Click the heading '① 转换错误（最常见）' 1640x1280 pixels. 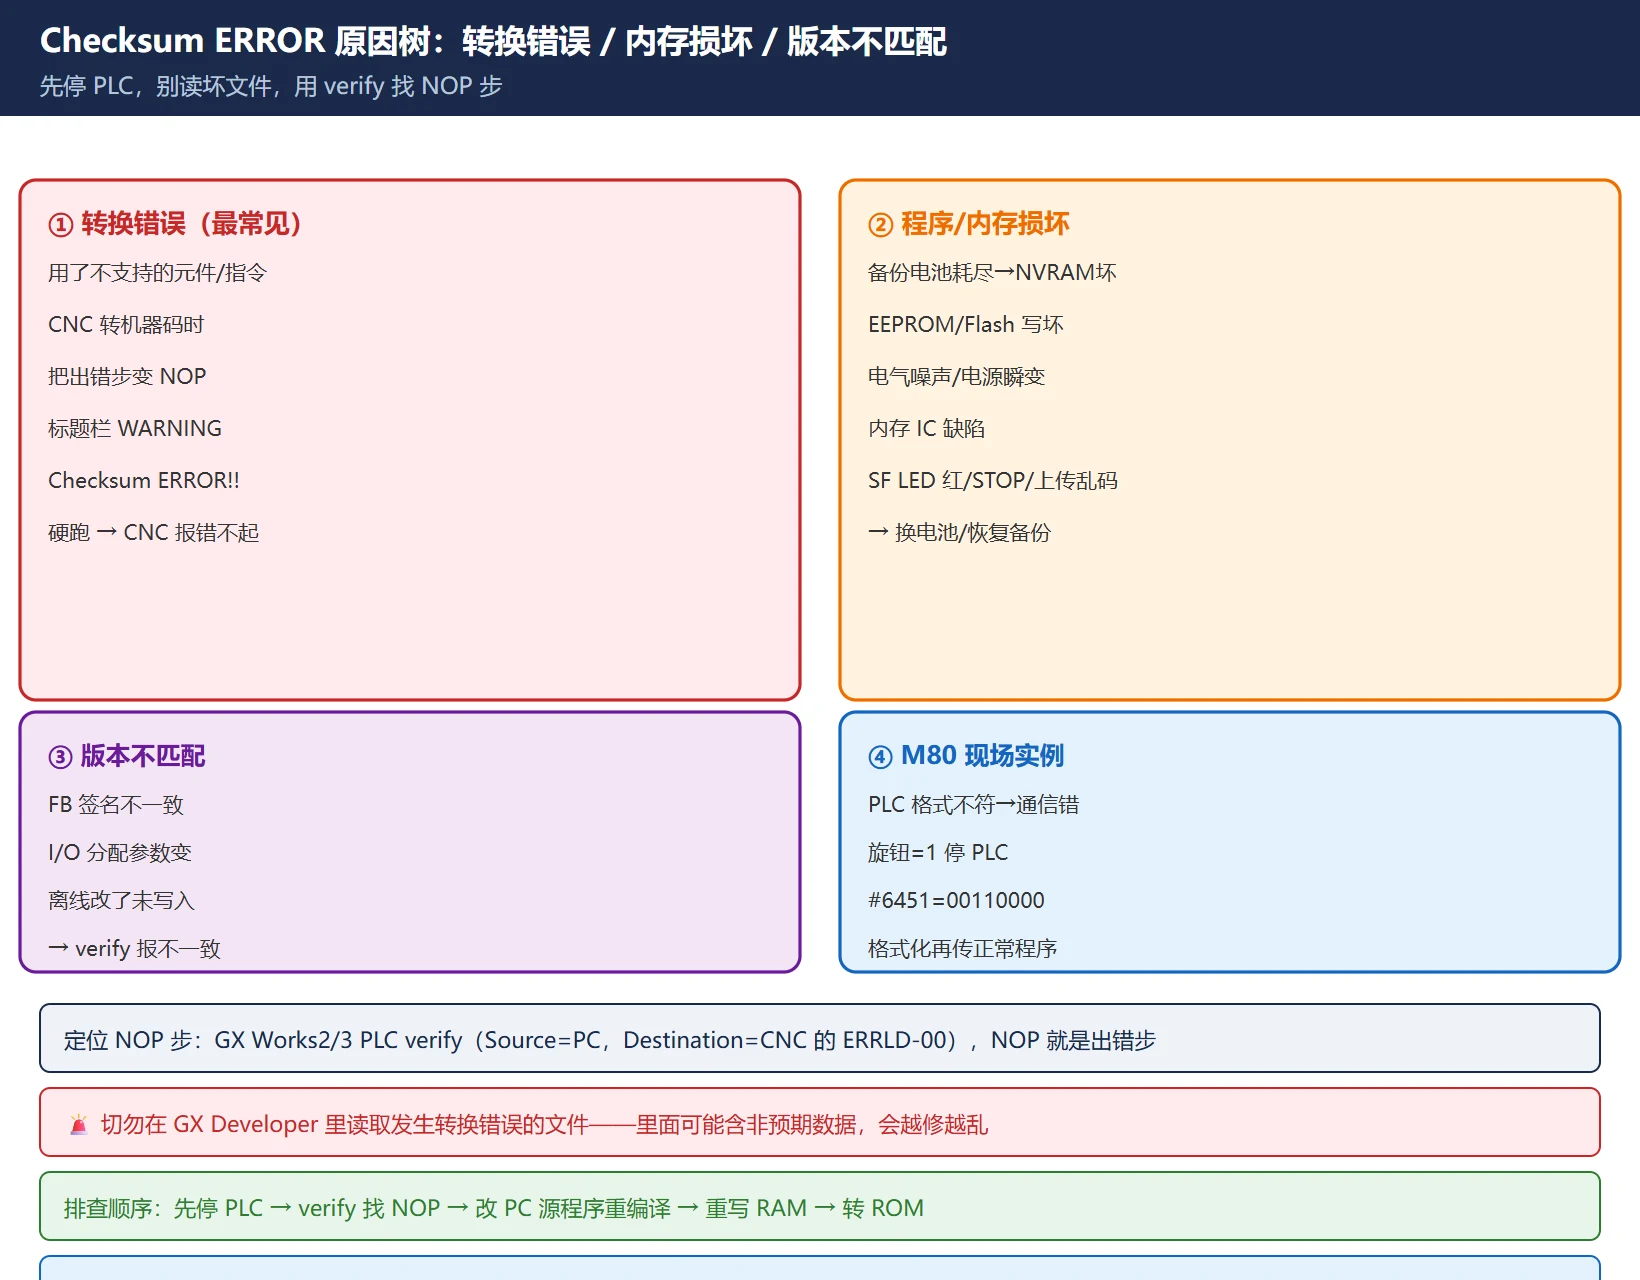point(175,223)
